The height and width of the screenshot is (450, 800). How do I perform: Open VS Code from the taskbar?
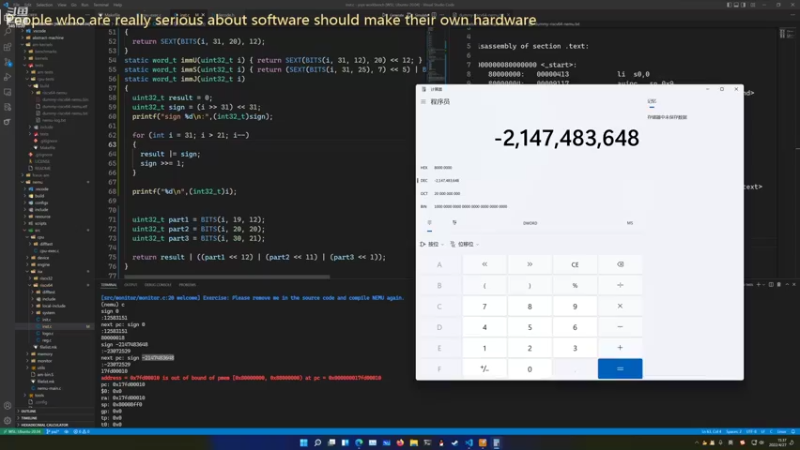tap(469, 443)
